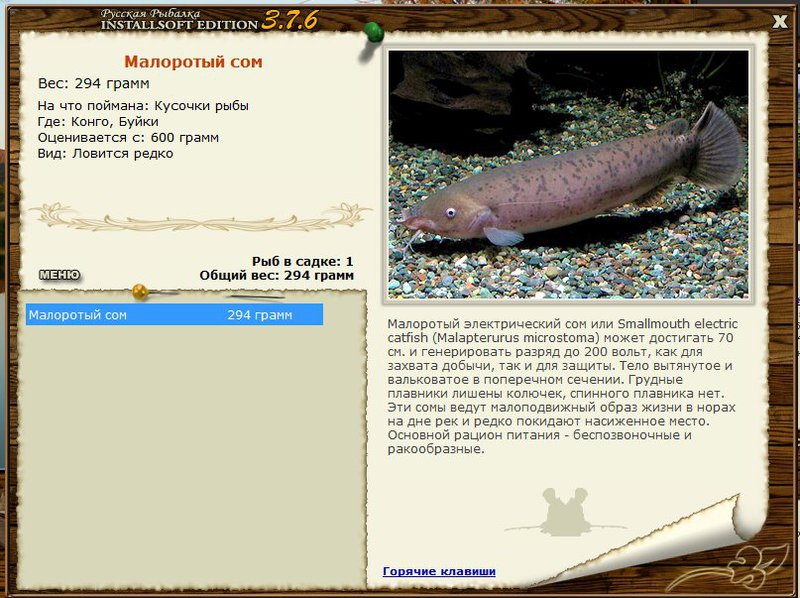Click the catfish silhouette icon

point(566,512)
